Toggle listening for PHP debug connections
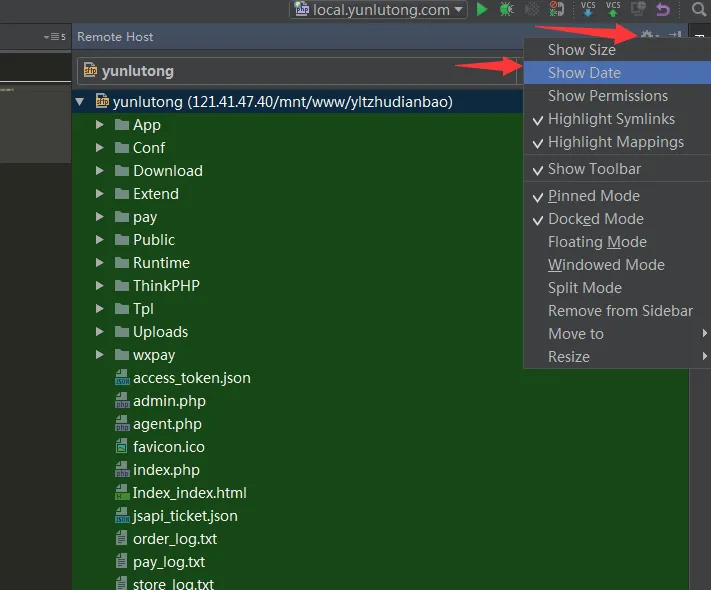The width and height of the screenshot is (711, 590). (x=556, y=9)
